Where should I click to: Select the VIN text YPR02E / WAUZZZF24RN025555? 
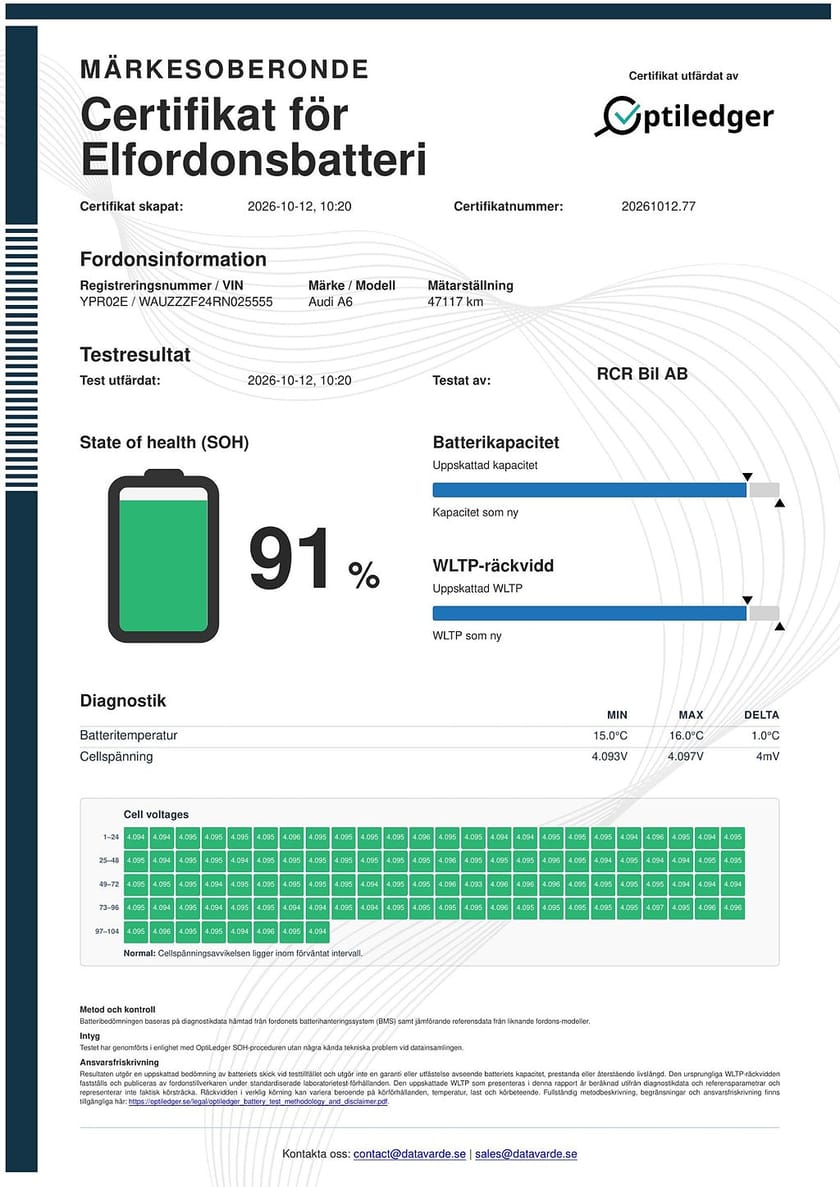pos(176,301)
